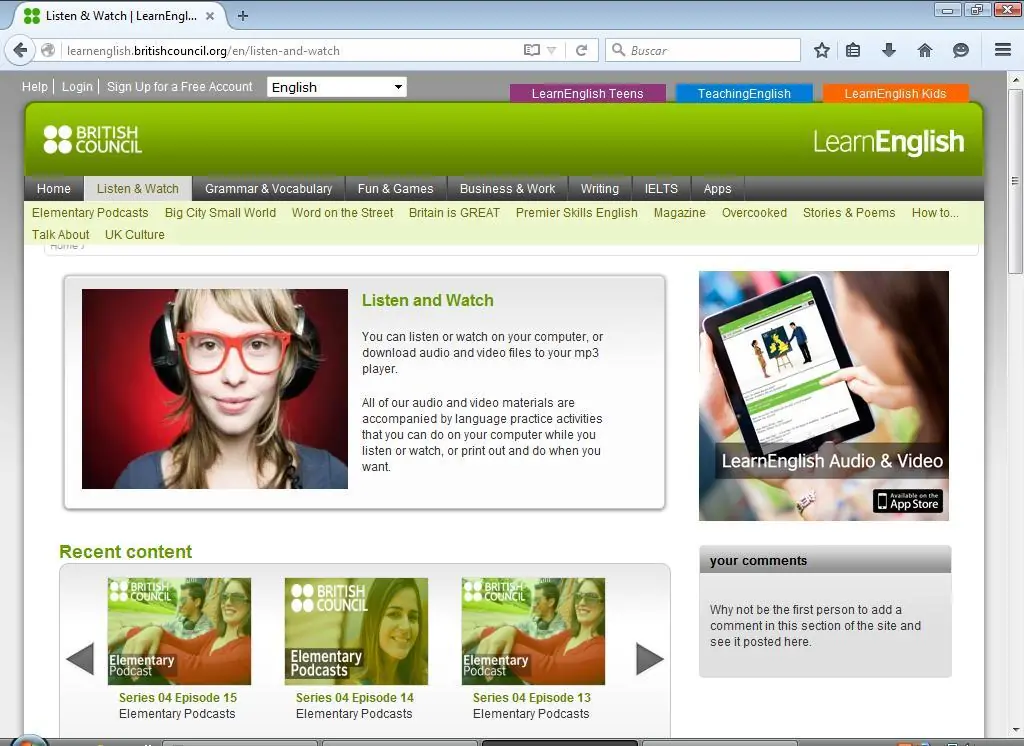
Task: Open Reader View book icon
Action: click(532, 50)
